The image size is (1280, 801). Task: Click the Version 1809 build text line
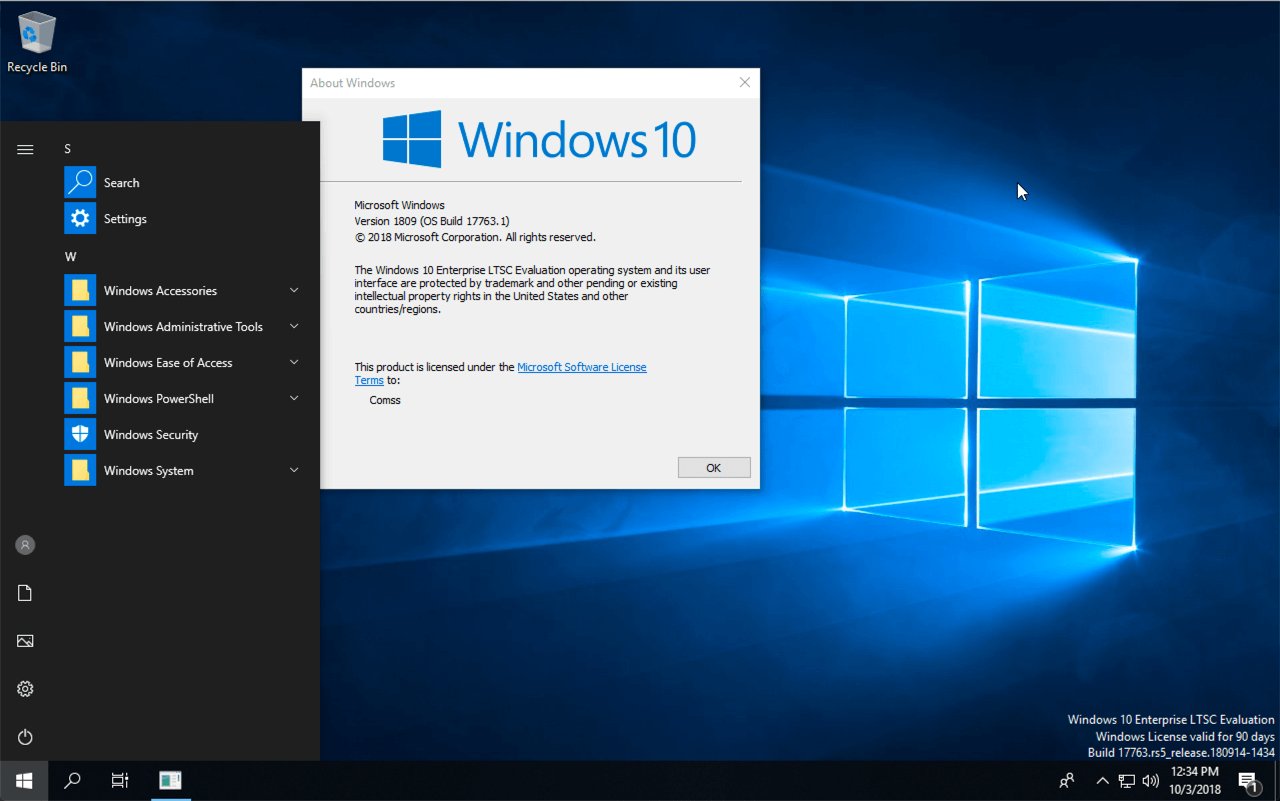pyautogui.click(x=432, y=221)
